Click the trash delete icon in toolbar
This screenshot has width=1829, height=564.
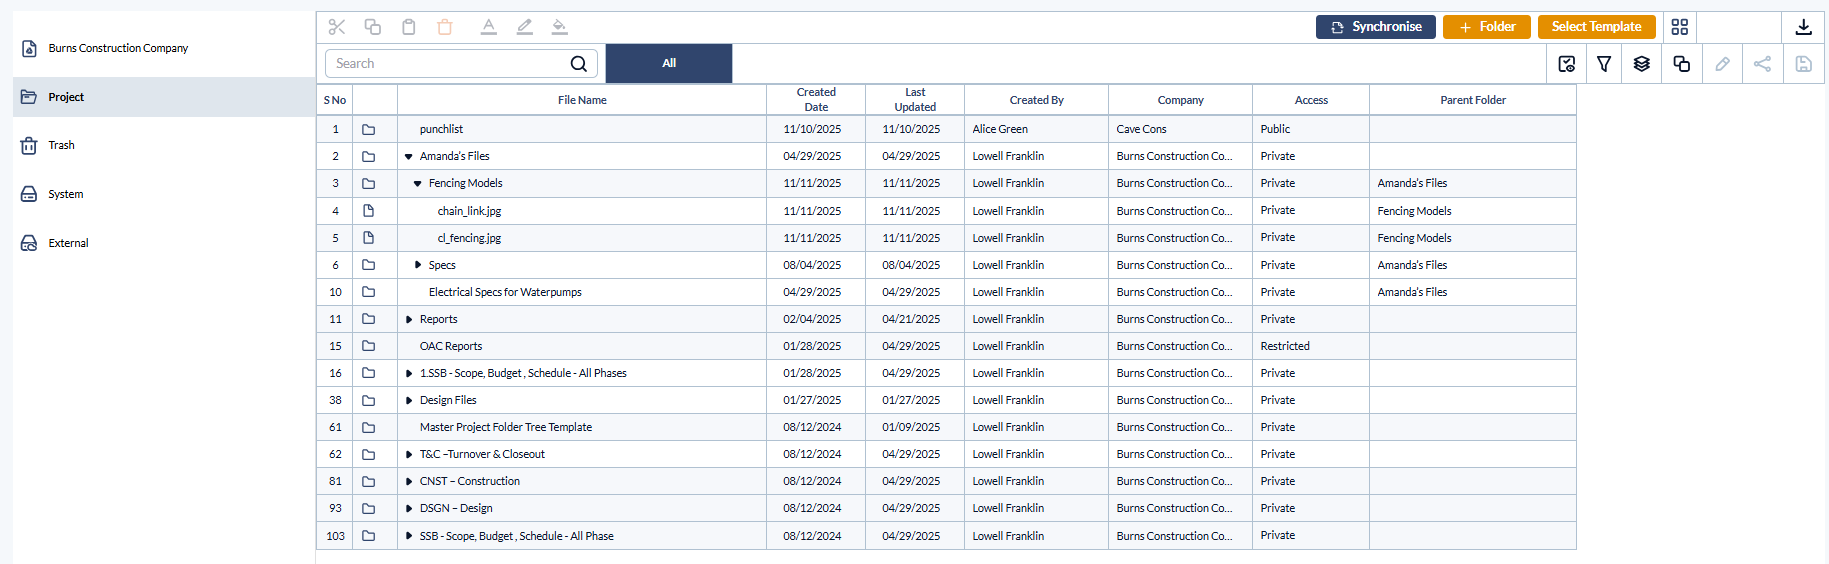(445, 27)
